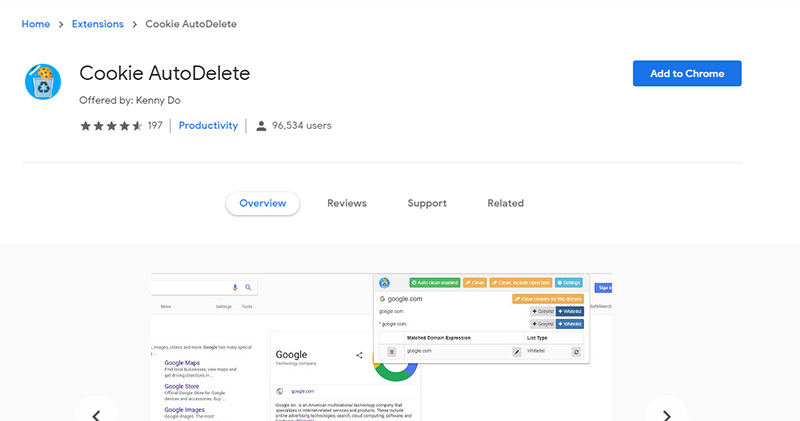Click the refresh icon next to Whitelist type
800x421 pixels.
[x=576, y=352]
